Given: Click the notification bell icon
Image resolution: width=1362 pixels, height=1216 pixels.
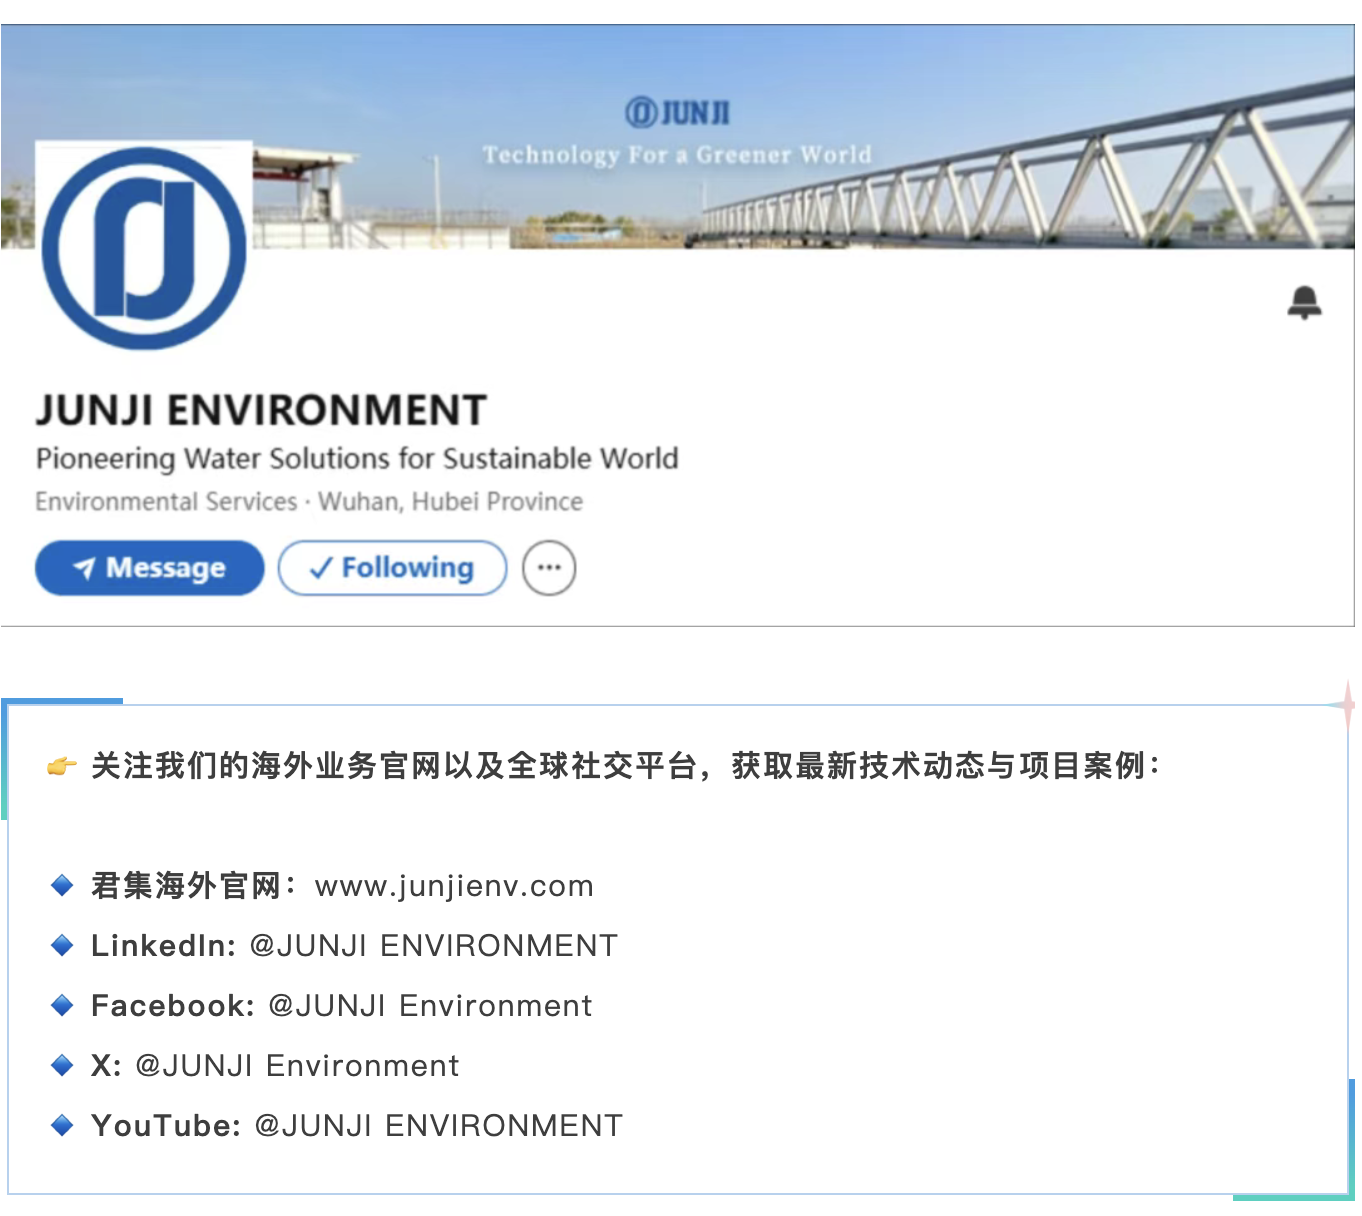Looking at the screenshot, I should coord(1304,302).
